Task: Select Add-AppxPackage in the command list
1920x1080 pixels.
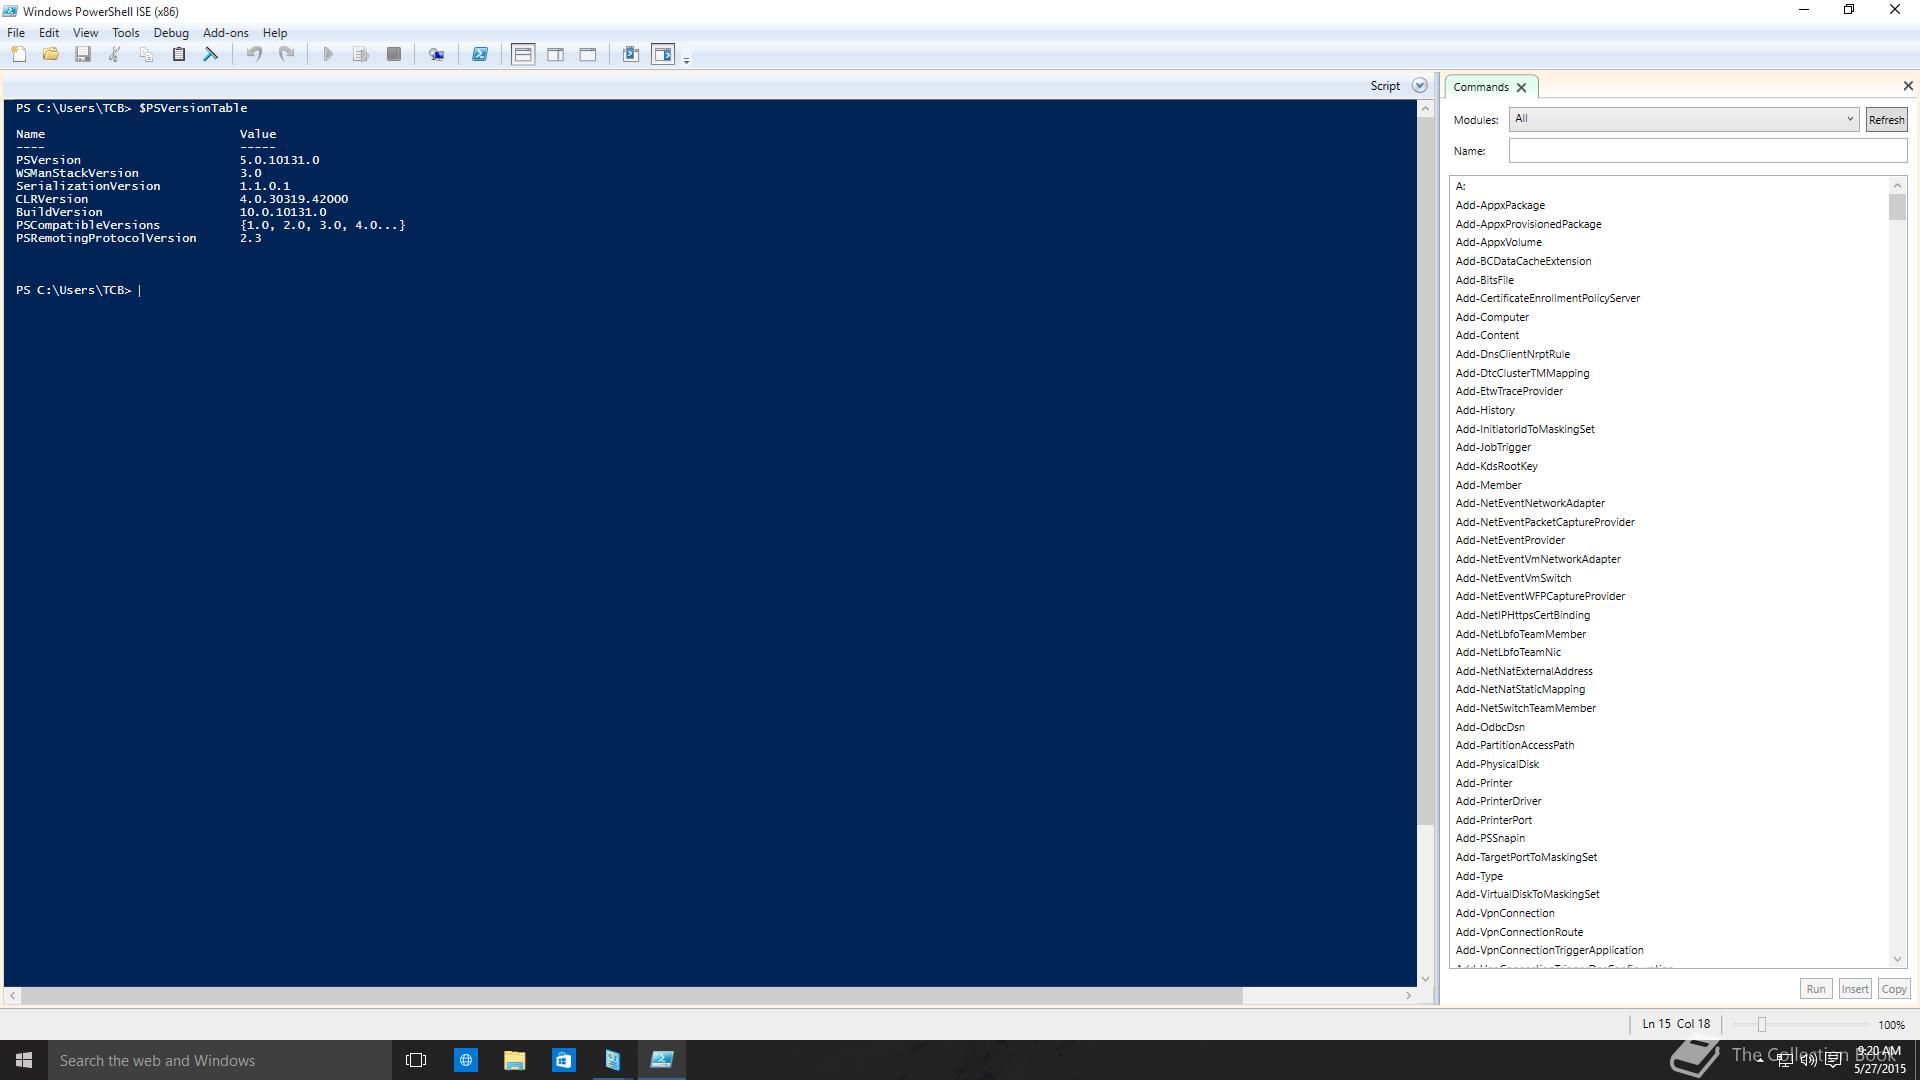Action: pos(1500,205)
